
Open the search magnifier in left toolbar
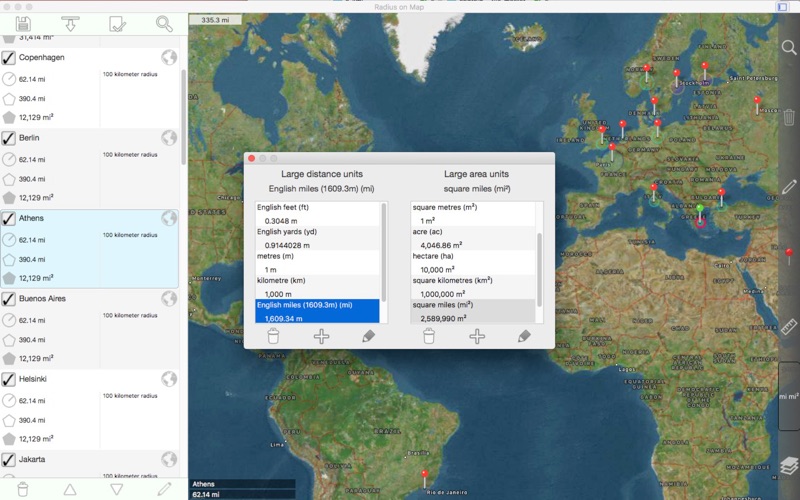[x=164, y=23]
